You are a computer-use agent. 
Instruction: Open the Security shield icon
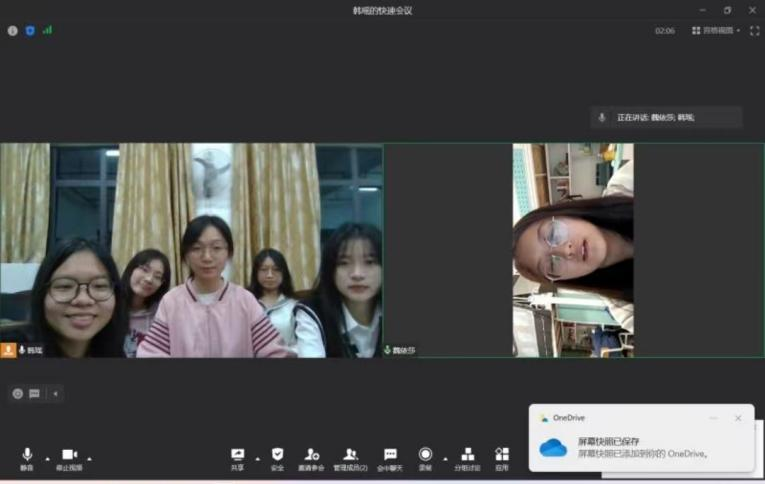[x=277, y=455]
